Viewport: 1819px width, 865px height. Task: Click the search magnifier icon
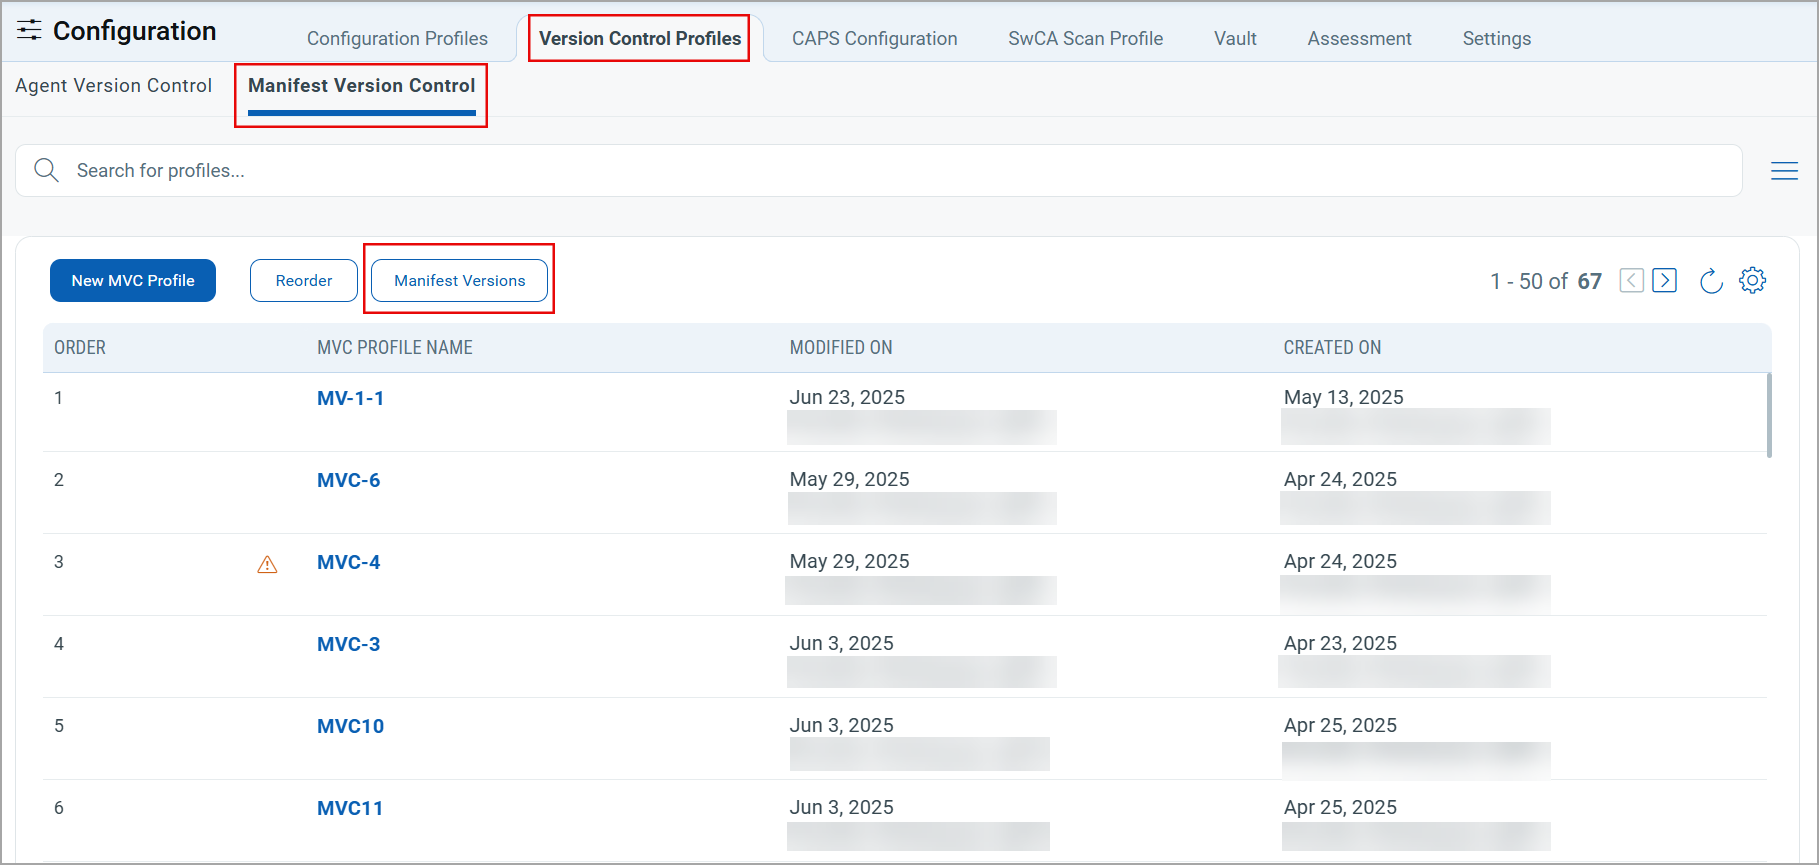[46, 170]
